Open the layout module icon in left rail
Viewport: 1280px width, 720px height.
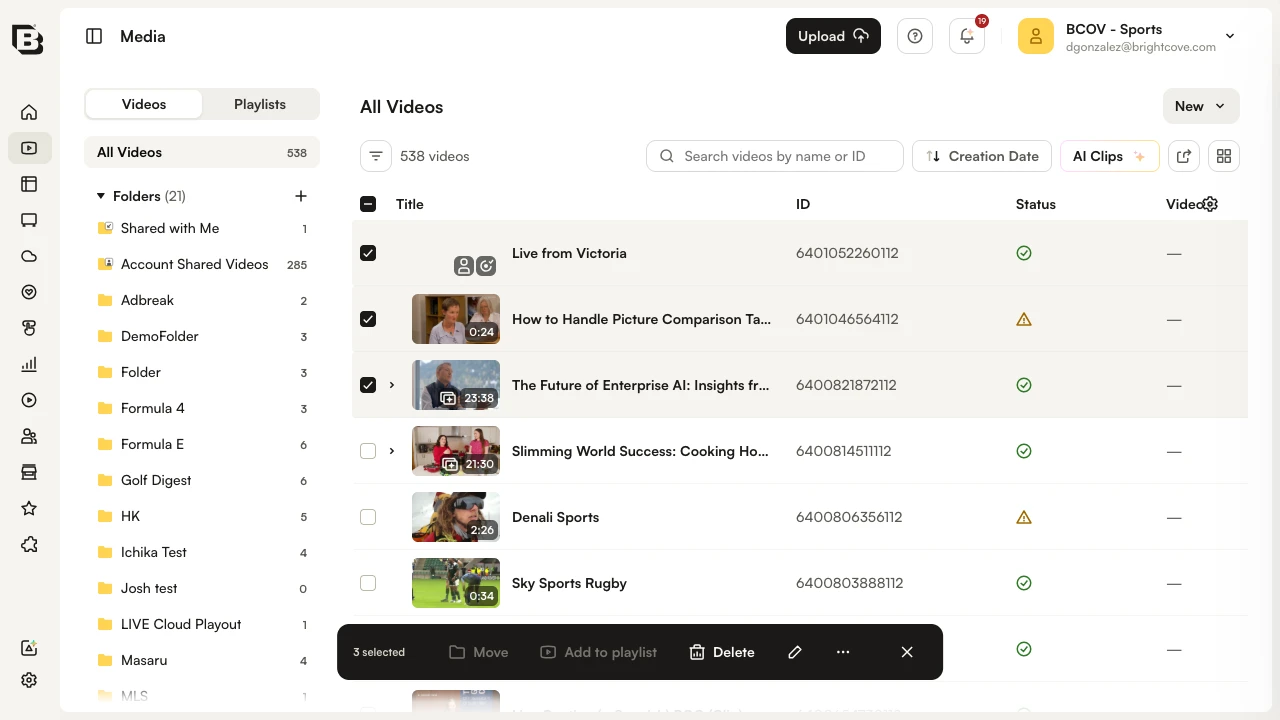click(x=29, y=184)
